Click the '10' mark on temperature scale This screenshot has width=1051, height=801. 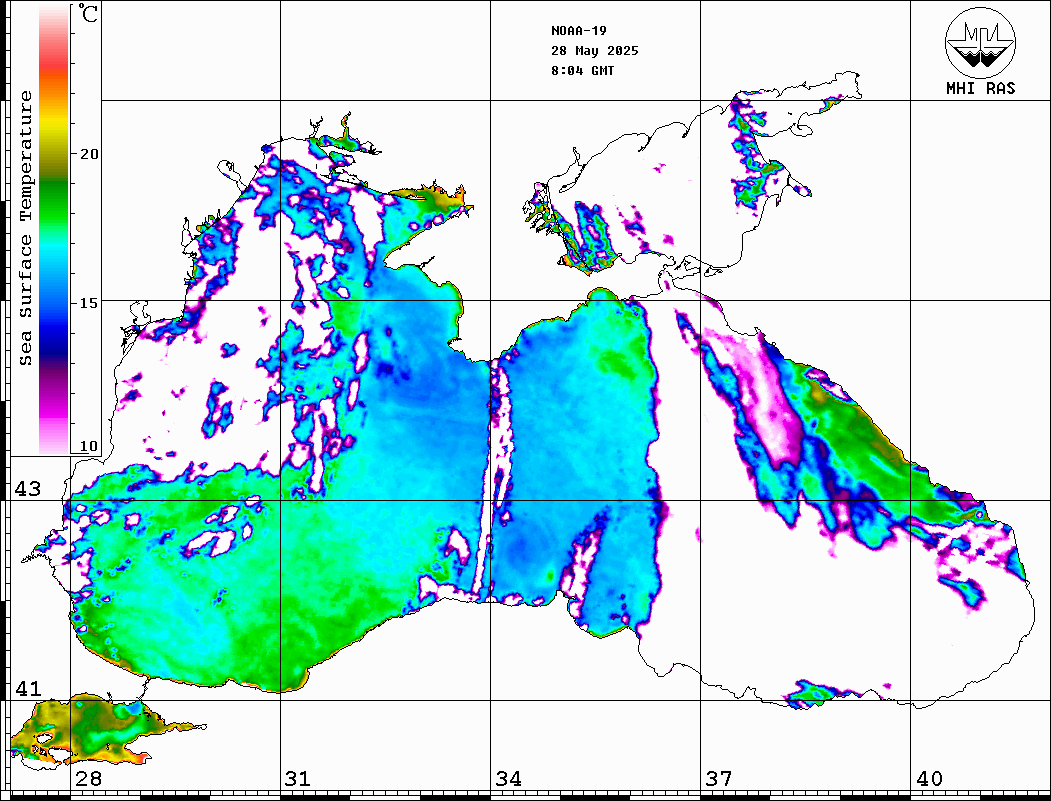(x=88, y=446)
